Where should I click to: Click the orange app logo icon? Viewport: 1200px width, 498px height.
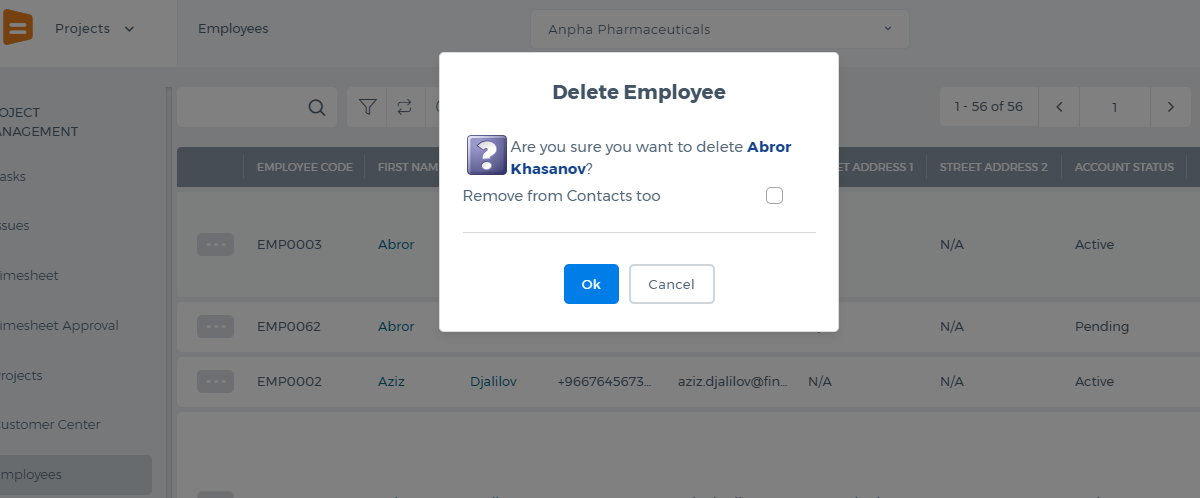[x=17, y=26]
